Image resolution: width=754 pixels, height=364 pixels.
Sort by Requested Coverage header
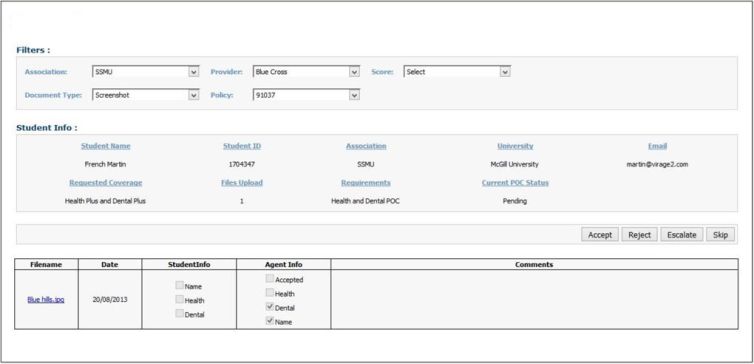pos(106,183)
